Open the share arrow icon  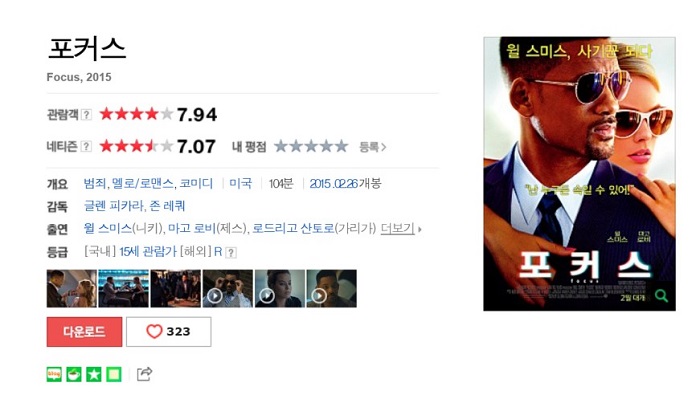[144, 374]
